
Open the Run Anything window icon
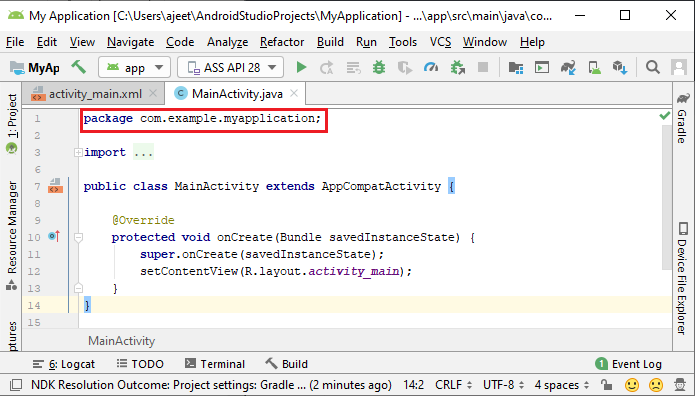point(542,67)
